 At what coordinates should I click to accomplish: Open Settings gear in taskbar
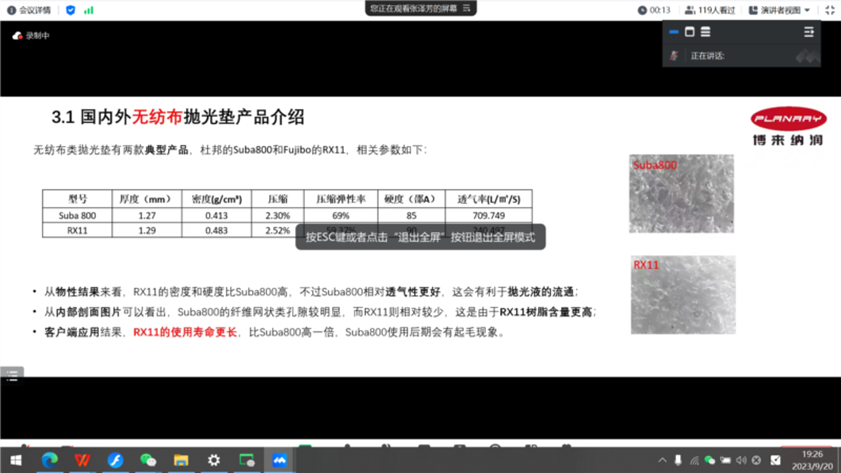tap(213, 460)
